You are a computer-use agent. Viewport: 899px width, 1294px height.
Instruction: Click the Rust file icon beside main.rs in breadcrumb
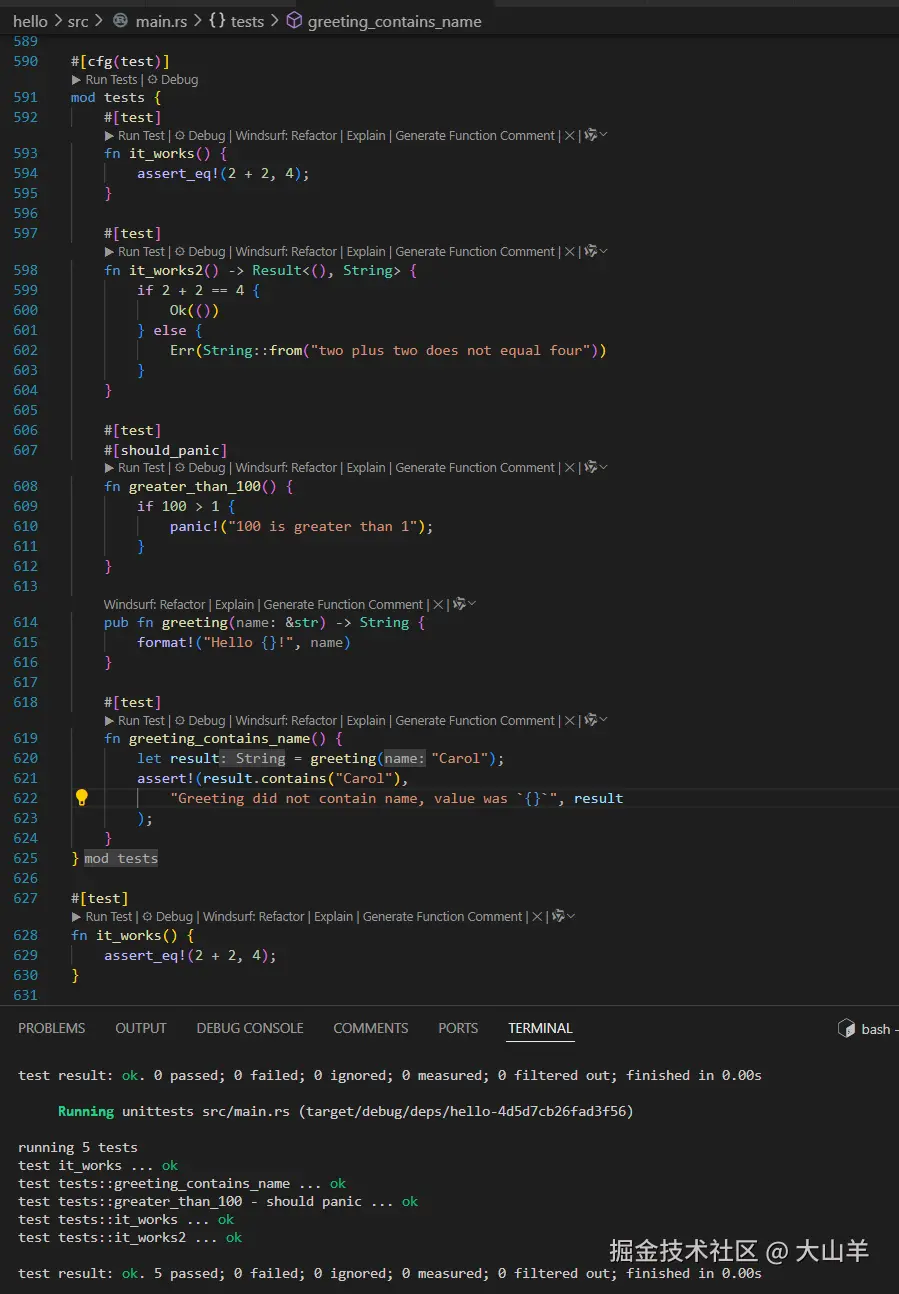pos(120,21)
